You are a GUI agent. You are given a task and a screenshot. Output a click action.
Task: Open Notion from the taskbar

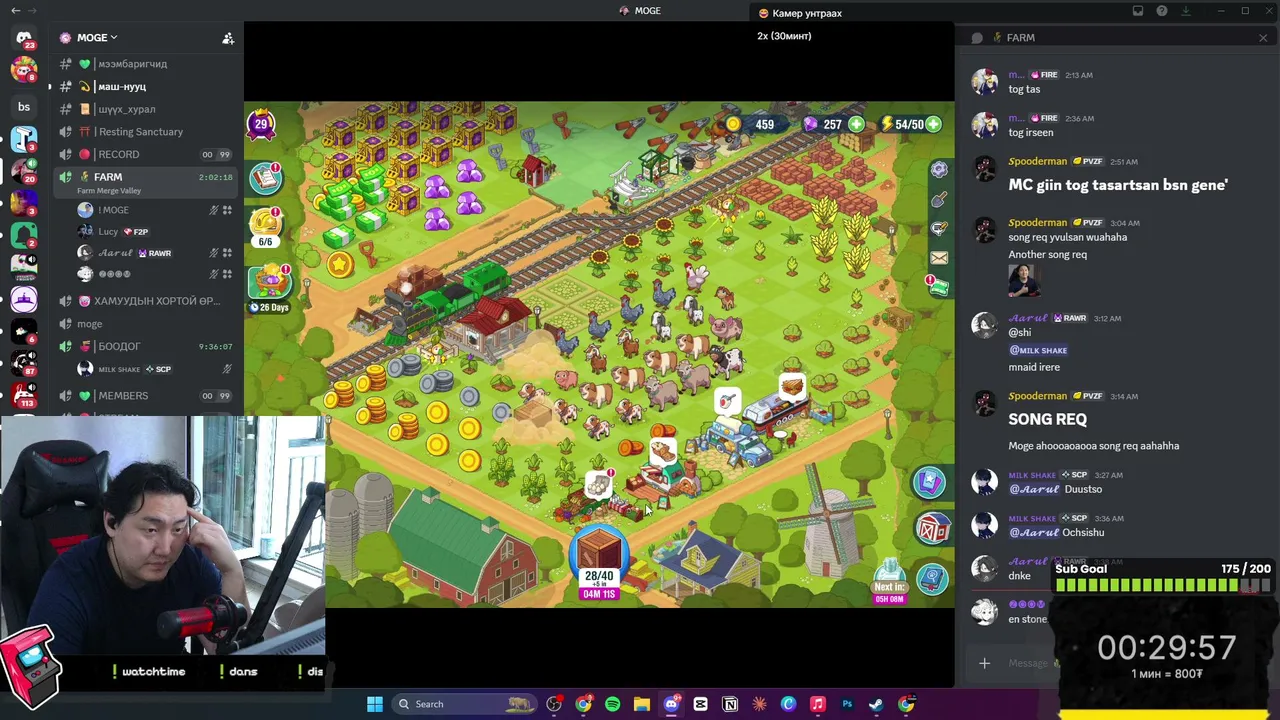[x=730, y=704]
